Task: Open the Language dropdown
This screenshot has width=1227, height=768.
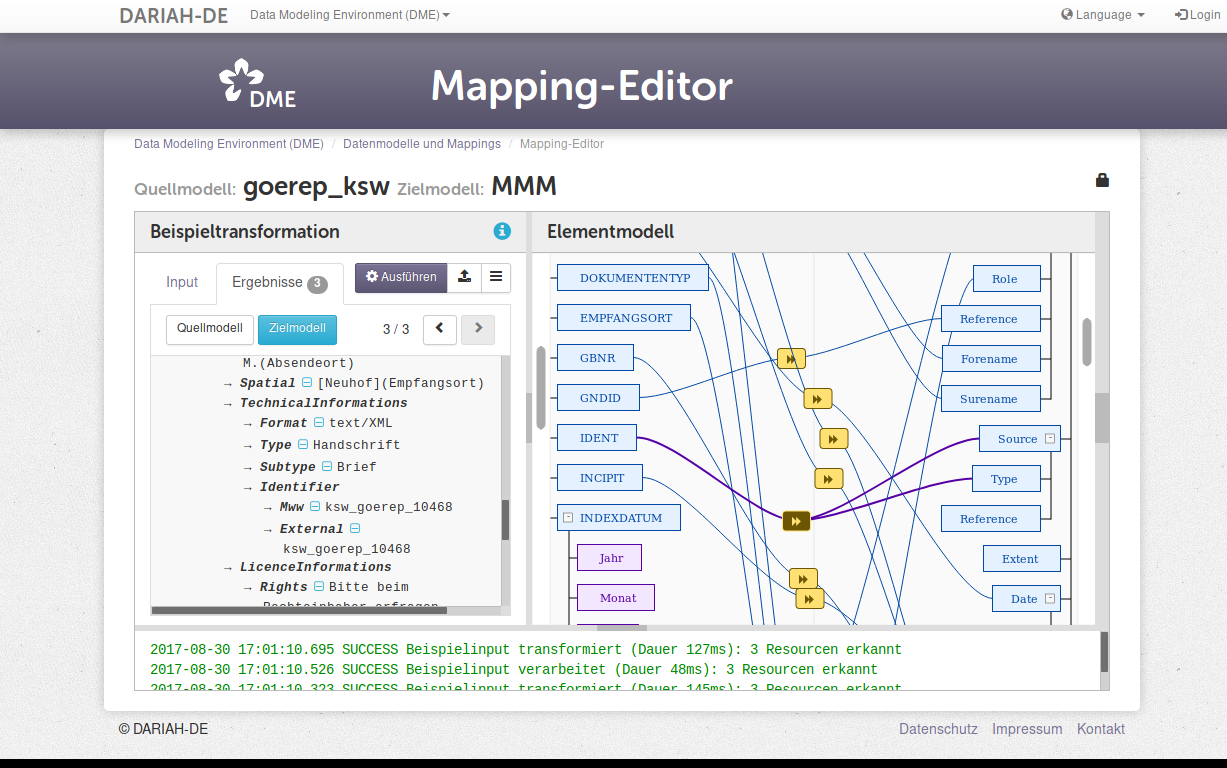Action: (x=1103, y=15)
